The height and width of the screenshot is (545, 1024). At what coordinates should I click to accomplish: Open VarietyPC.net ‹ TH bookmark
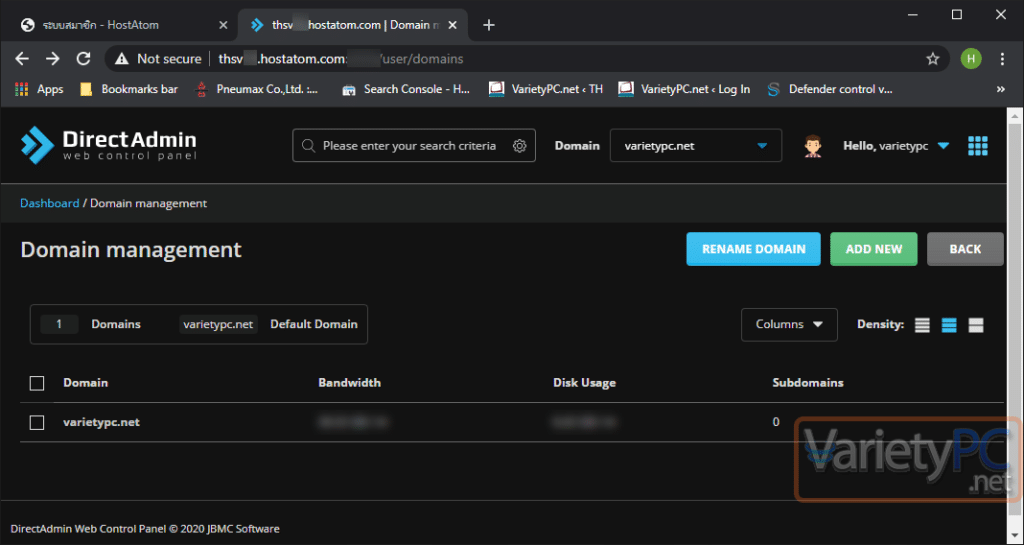(546, 89)
